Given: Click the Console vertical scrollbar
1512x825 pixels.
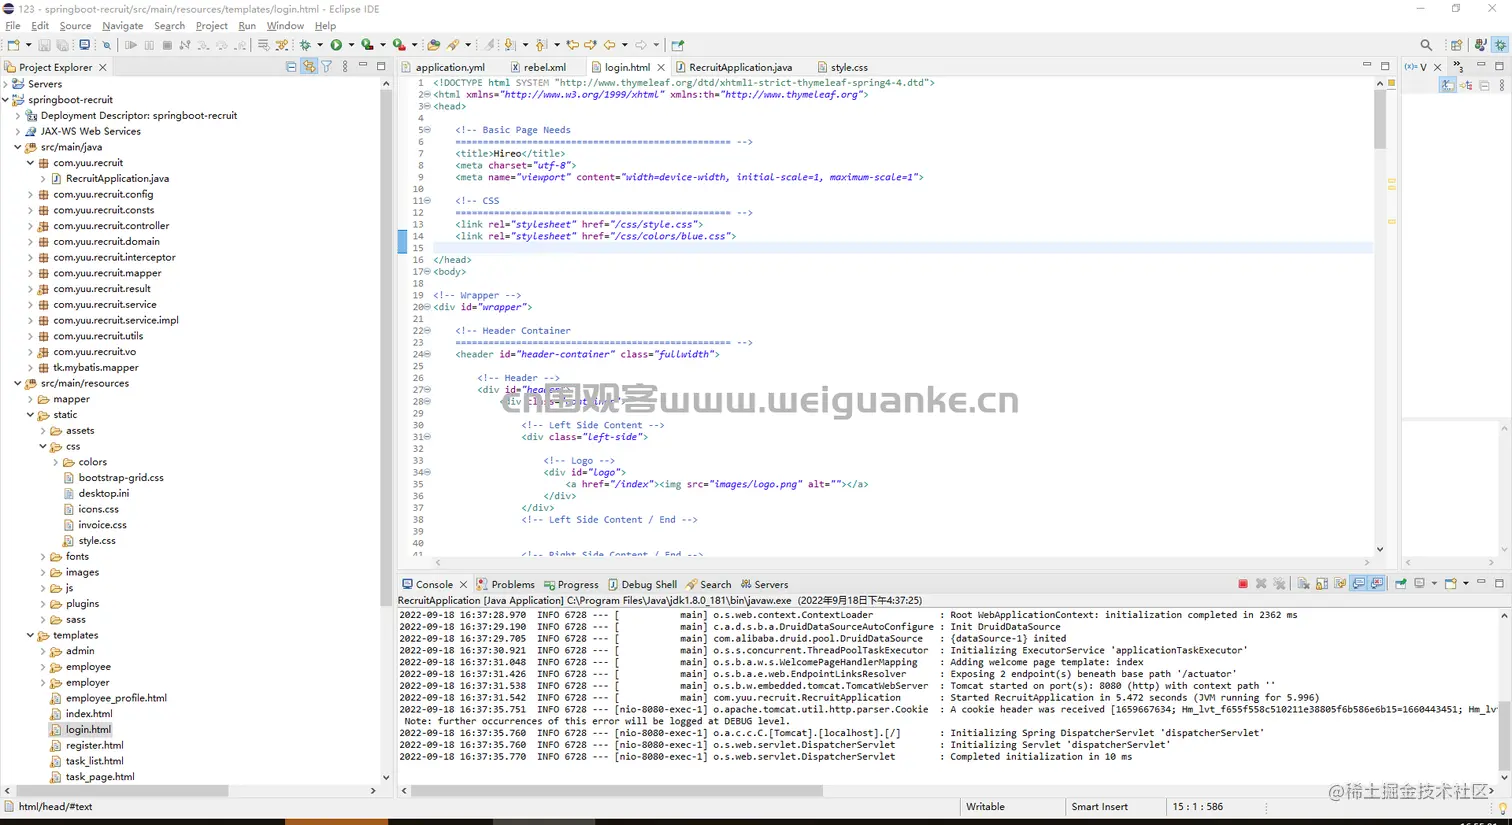Looking at the screenshot, I should click(x=1505, y=695).
